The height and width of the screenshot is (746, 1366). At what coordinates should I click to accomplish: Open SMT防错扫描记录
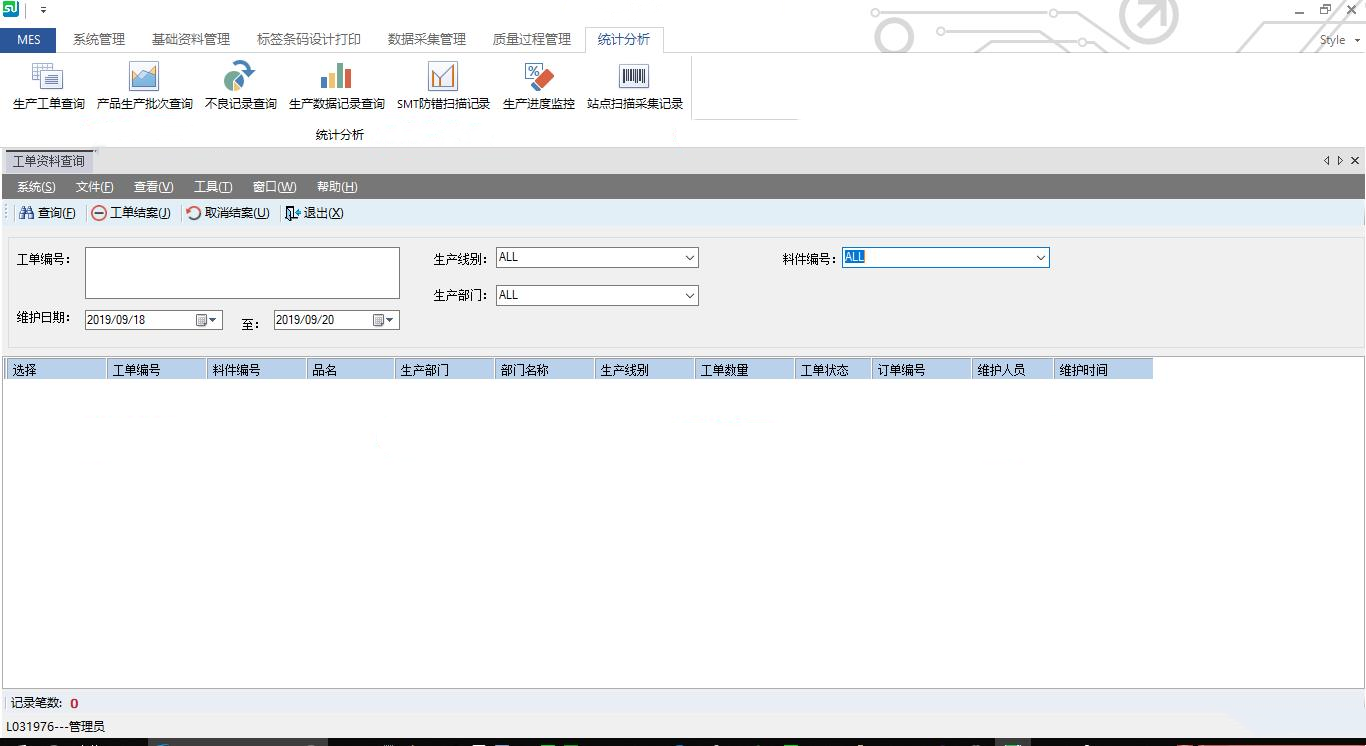pos(443,86)
